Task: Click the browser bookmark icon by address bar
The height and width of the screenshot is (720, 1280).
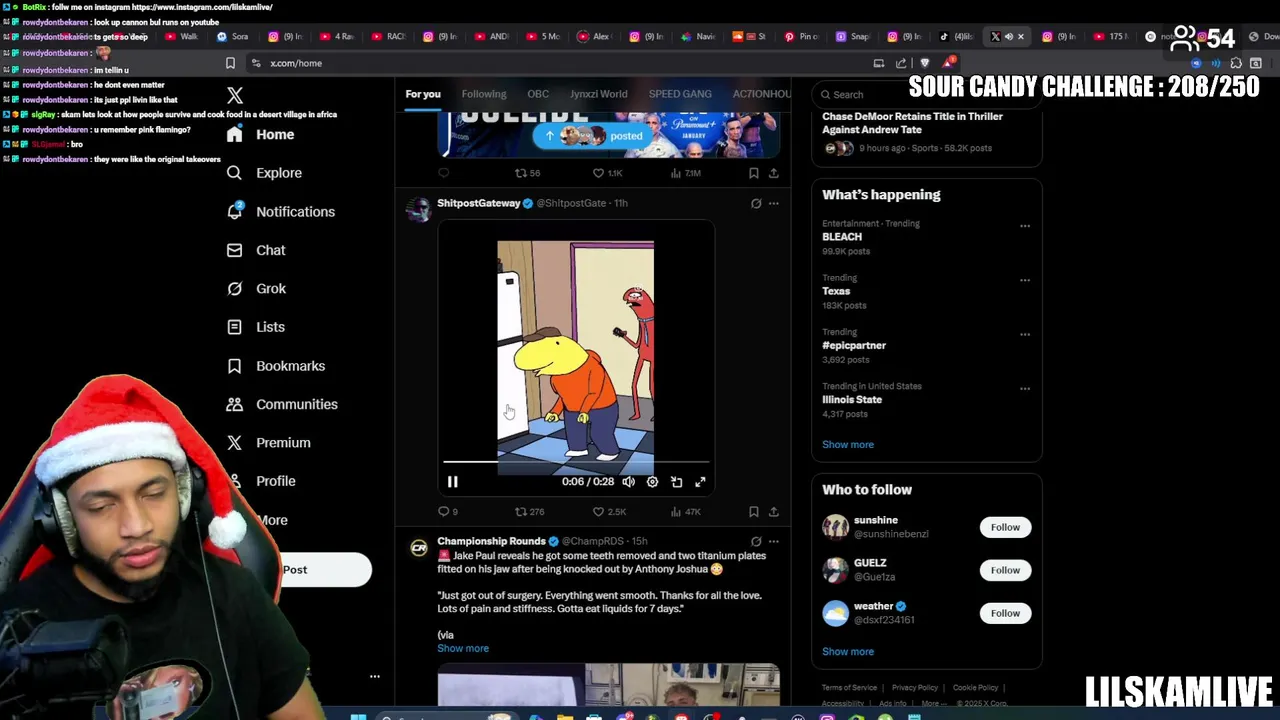Action: [x=230, y=63]
